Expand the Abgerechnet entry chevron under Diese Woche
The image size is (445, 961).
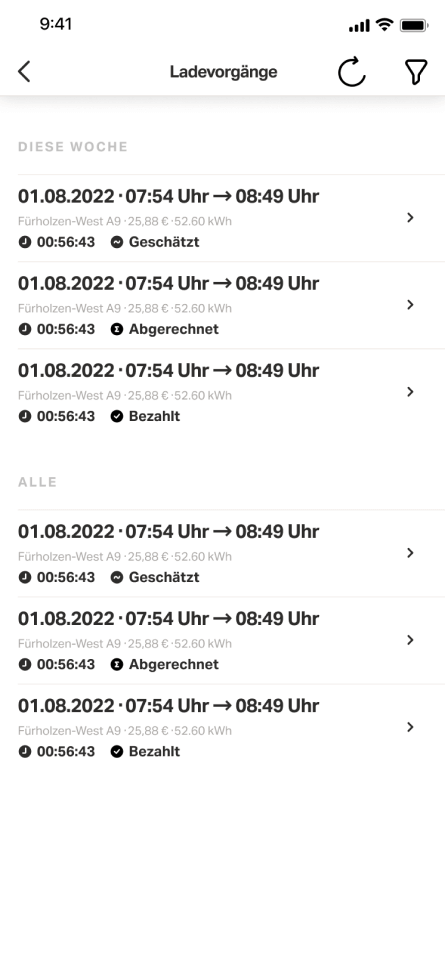point(411,305)
